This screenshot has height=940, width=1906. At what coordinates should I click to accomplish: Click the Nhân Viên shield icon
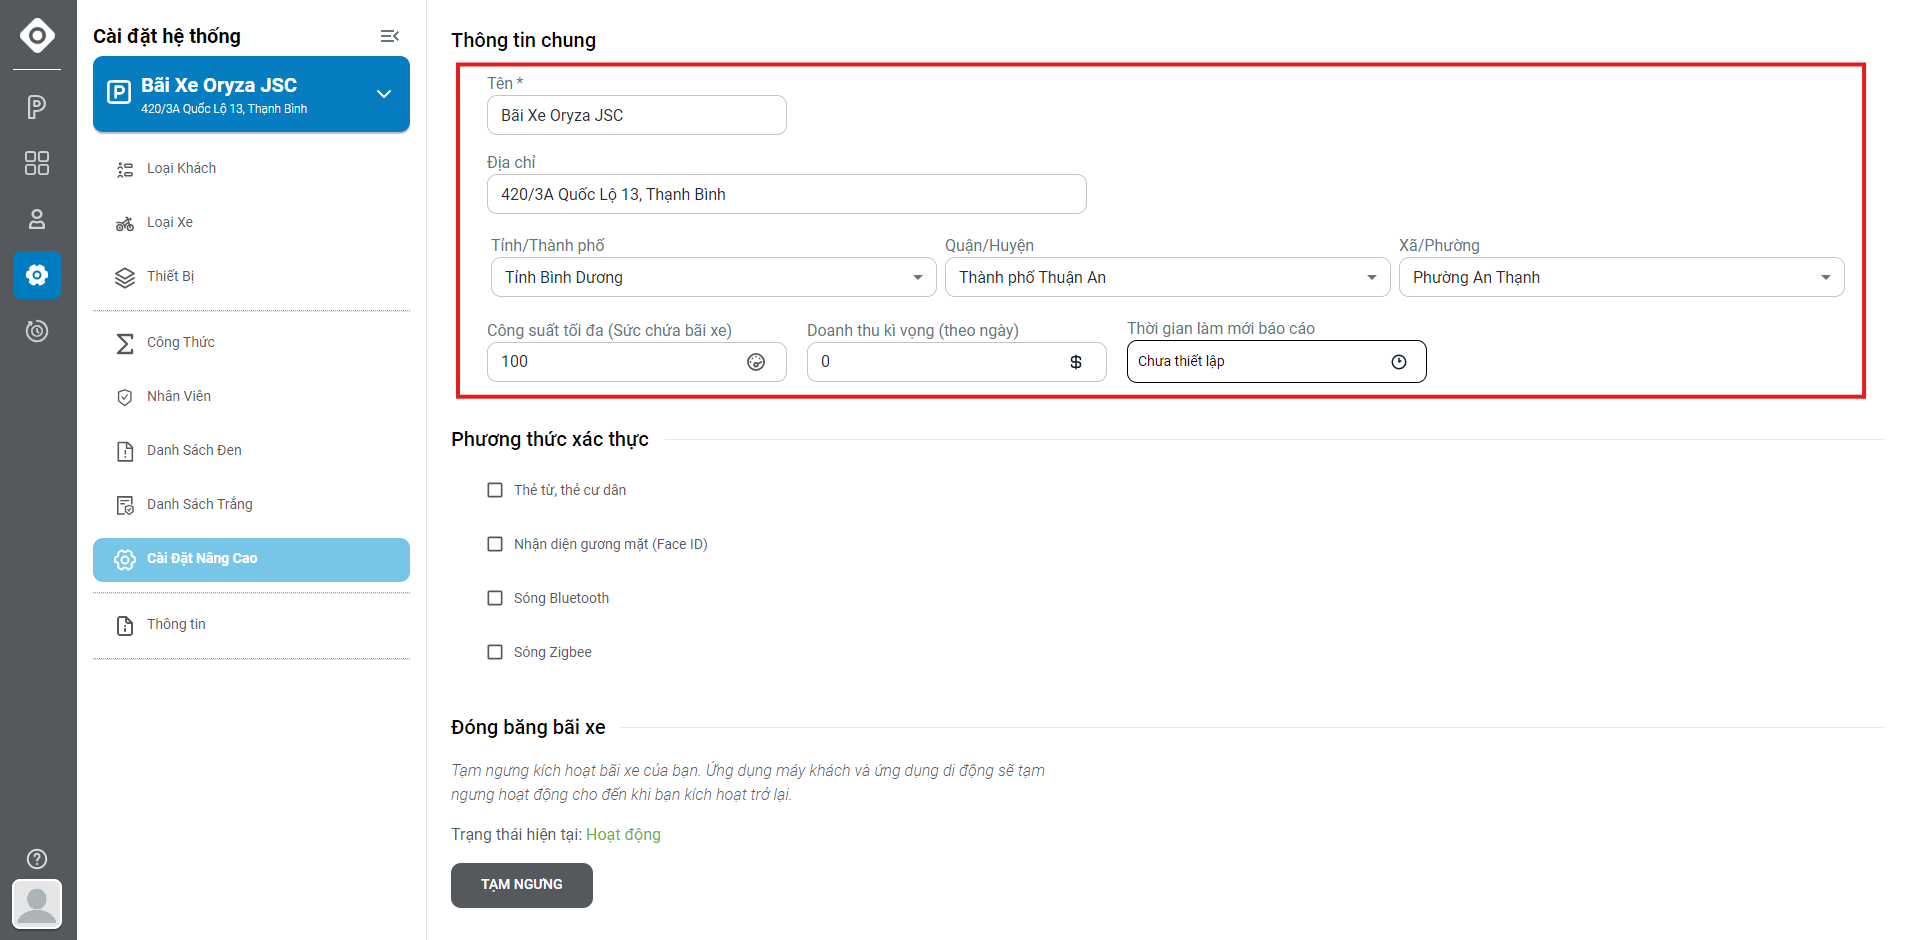[125, 398]
